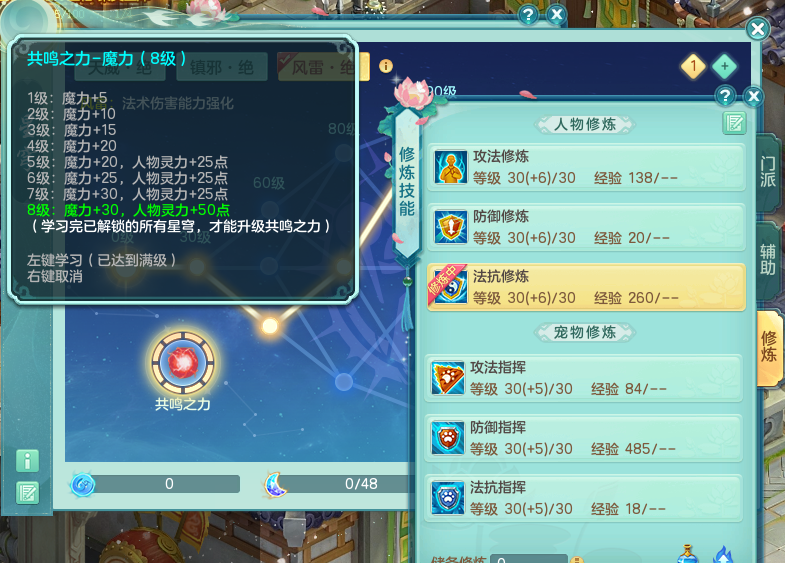Click the 共鸣之力 resonance orb icon

(x=183, y=363)
